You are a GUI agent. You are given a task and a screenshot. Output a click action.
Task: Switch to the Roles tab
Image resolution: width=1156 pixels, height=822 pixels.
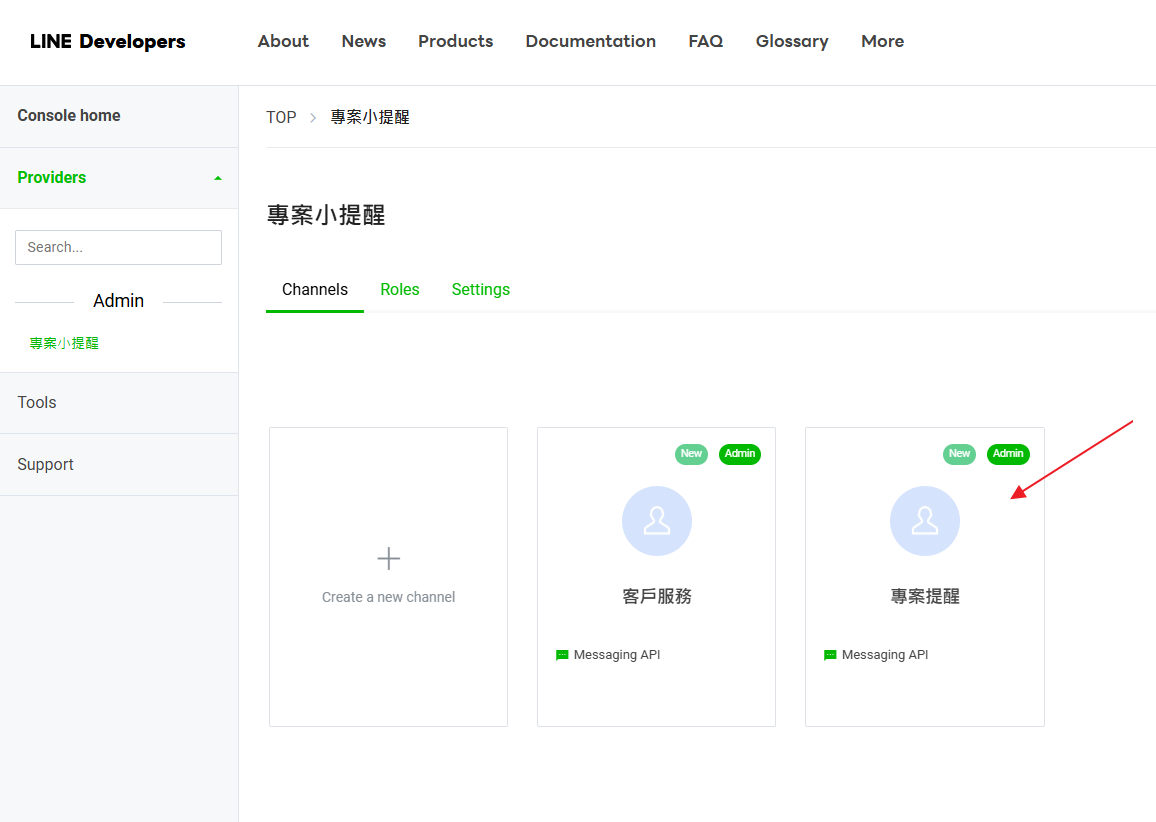click(x=400, y=290)
